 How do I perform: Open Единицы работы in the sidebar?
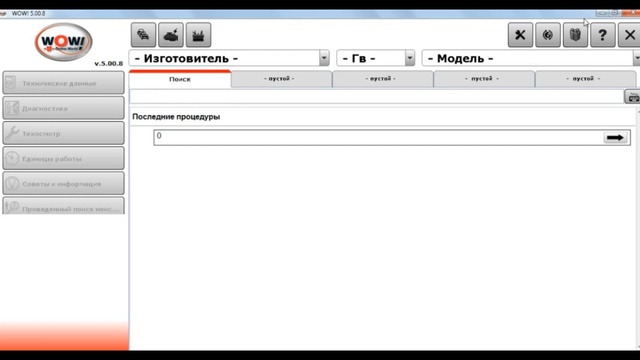pos(63,158)
